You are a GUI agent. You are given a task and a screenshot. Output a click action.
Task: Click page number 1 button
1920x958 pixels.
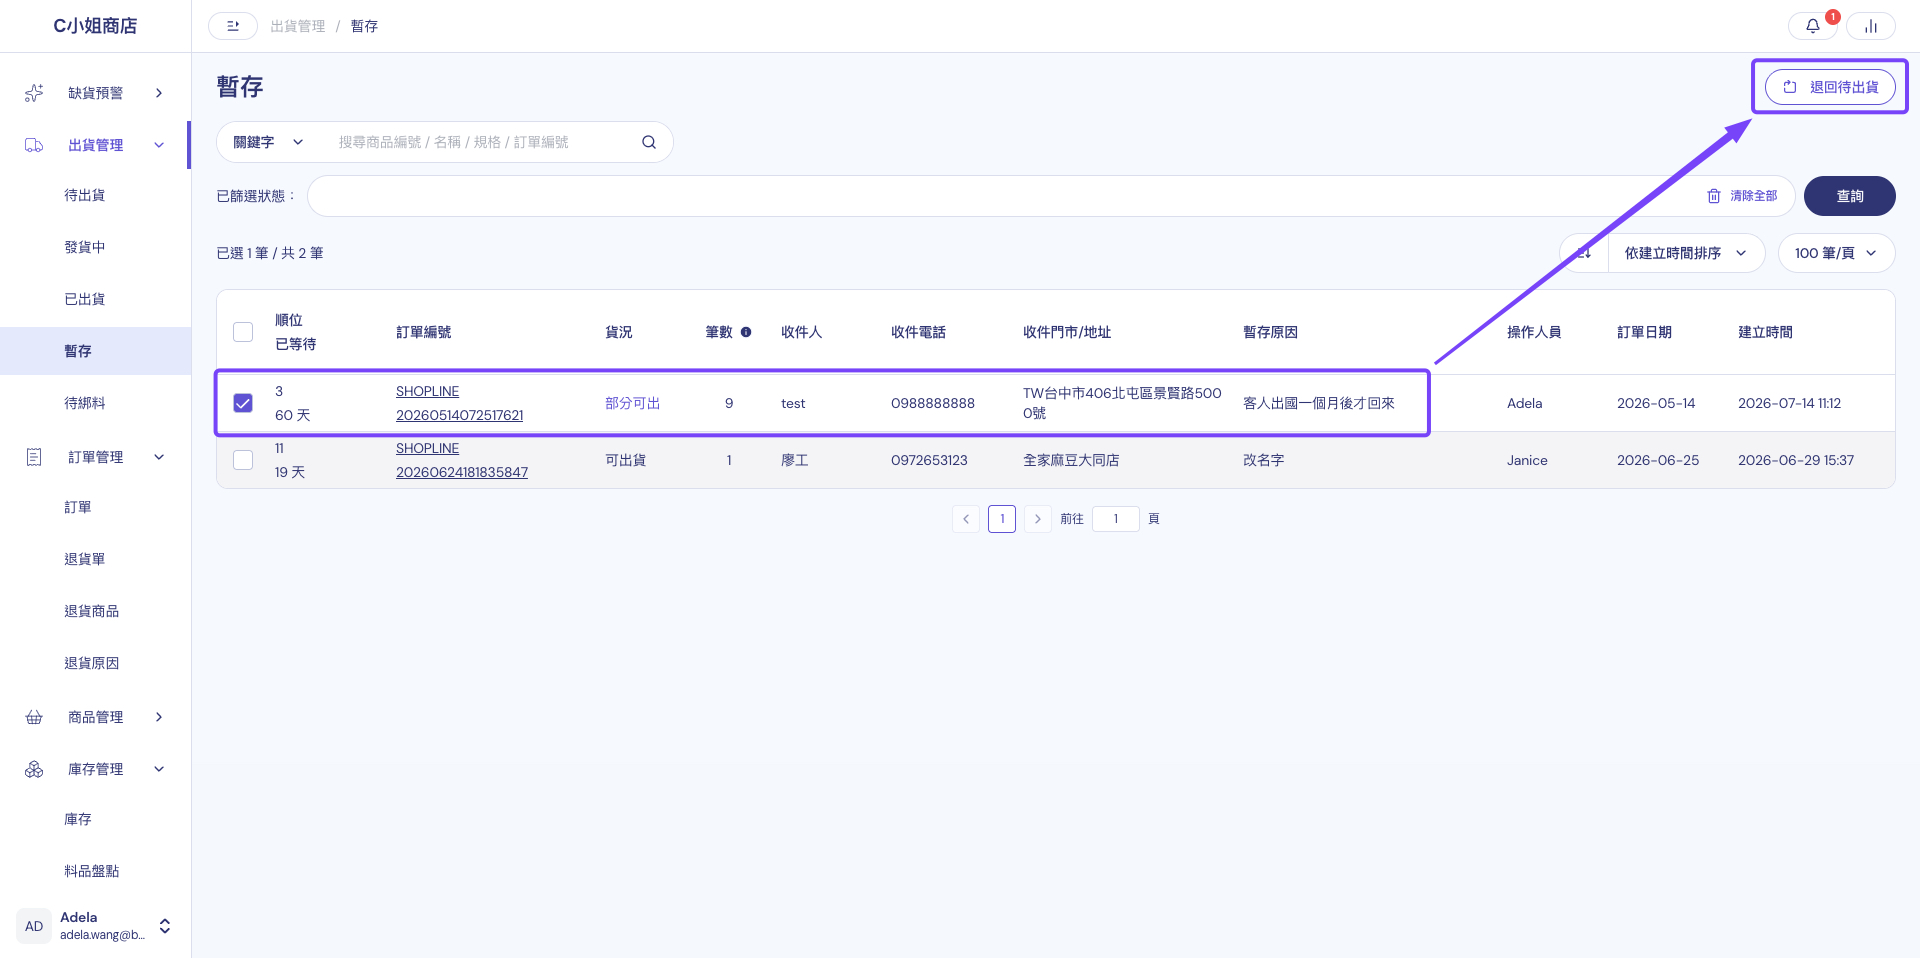click(x=1002, y=519)
